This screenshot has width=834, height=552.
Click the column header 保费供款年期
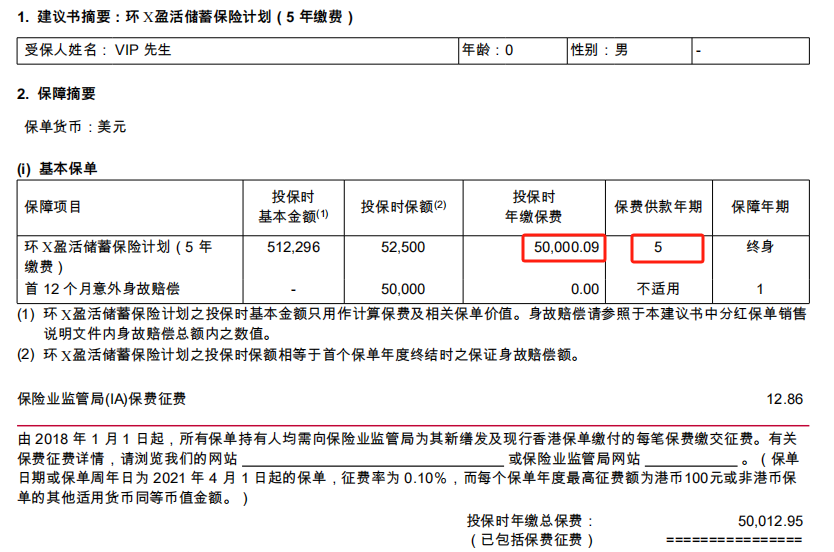[658, 207]
